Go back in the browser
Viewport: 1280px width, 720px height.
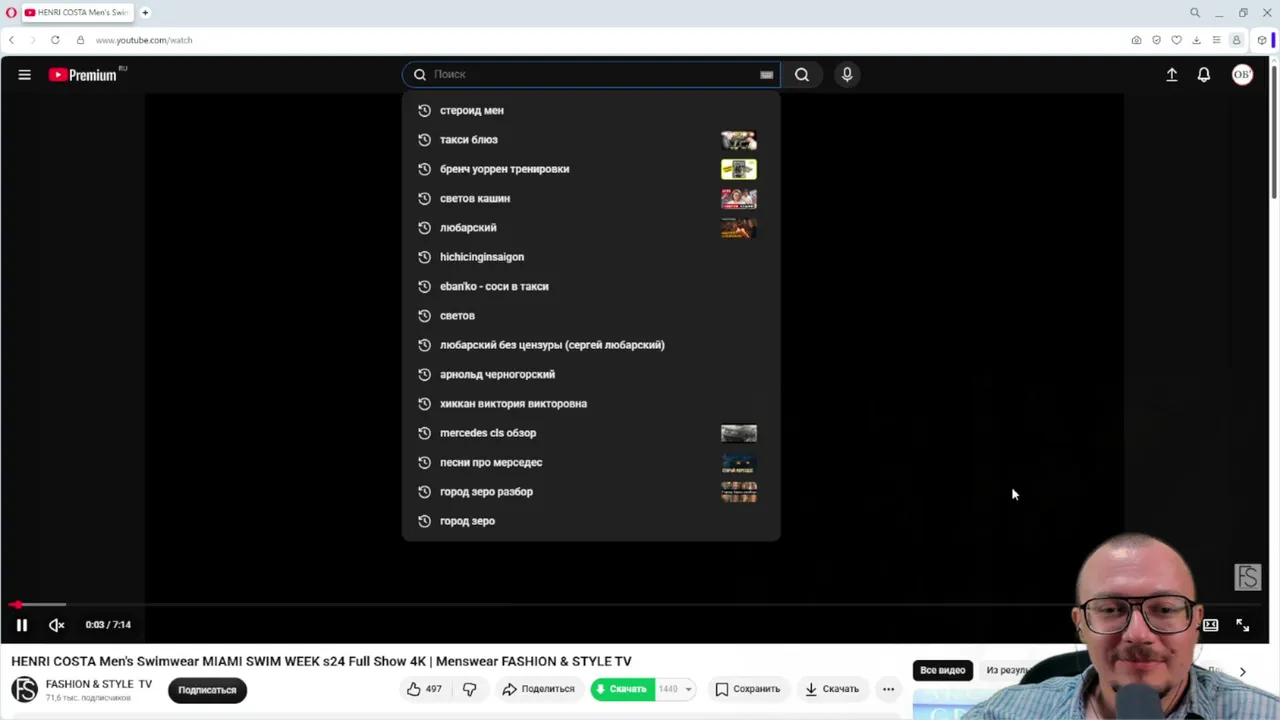(11, 40)
